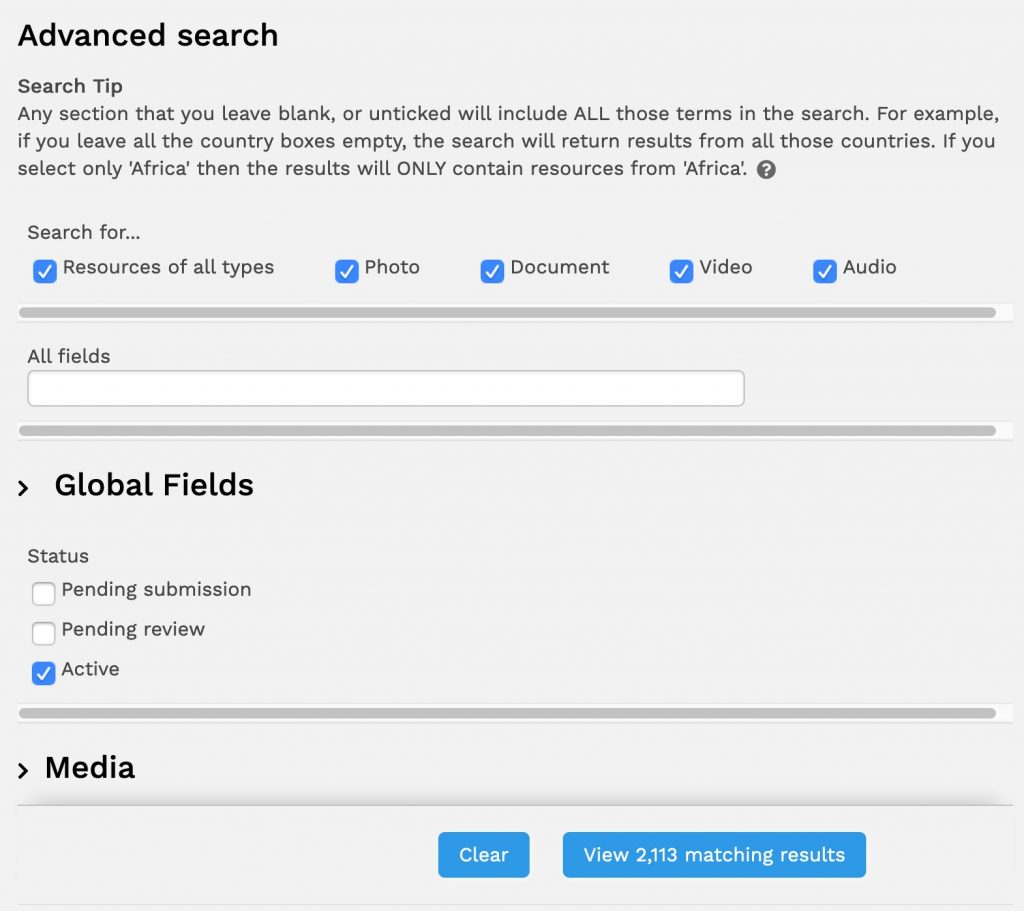Uncheck the Photo resource type
1024x911 pixels.
click(347, 271)
